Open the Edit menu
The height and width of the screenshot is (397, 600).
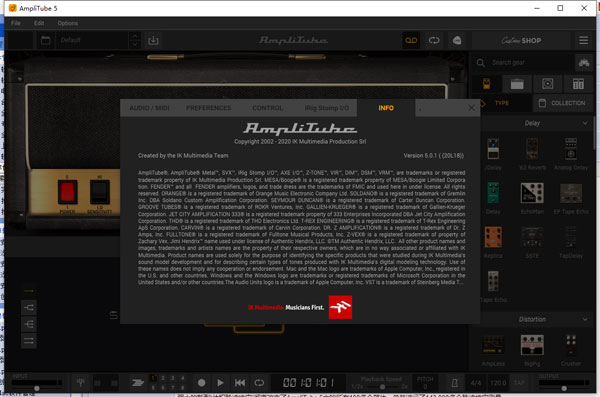click(39, 23)
